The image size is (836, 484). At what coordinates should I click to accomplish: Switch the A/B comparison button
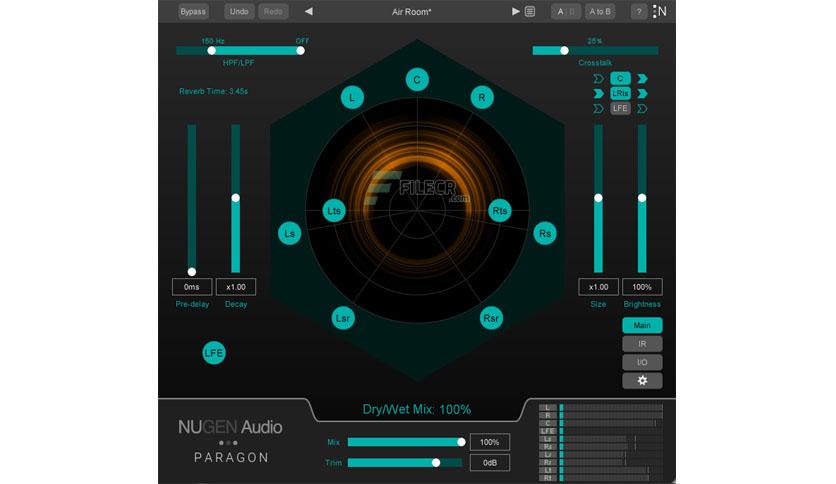point(566,11)
